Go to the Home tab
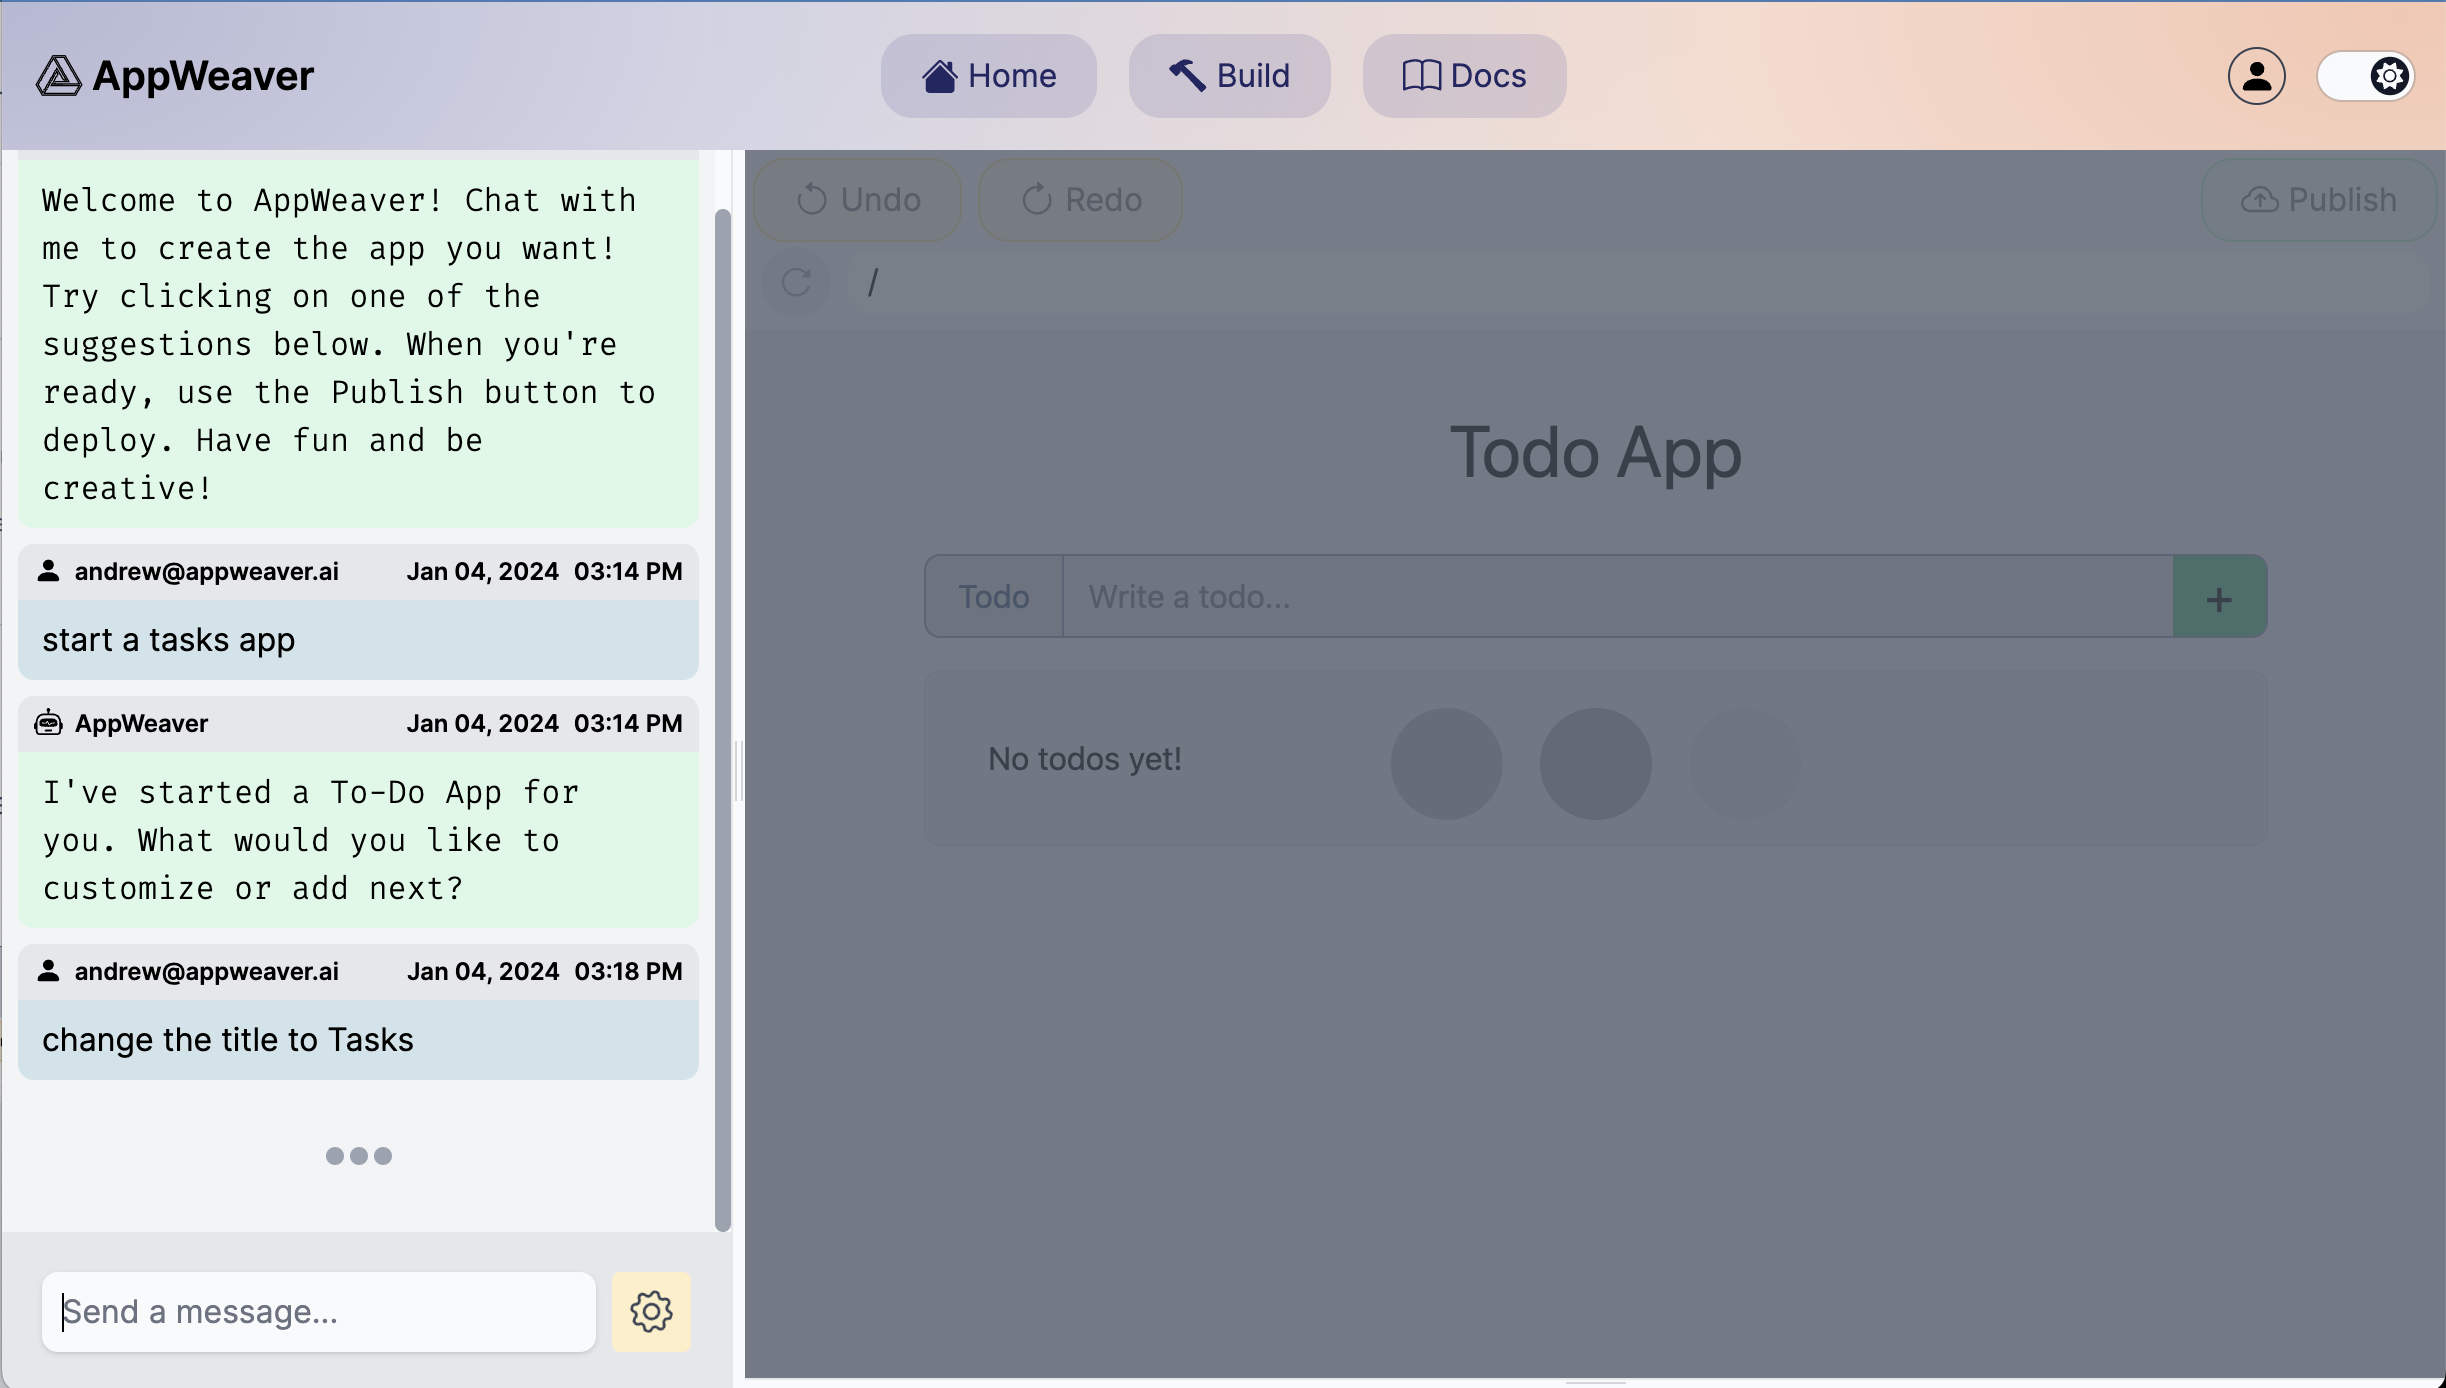 [988, 76]
